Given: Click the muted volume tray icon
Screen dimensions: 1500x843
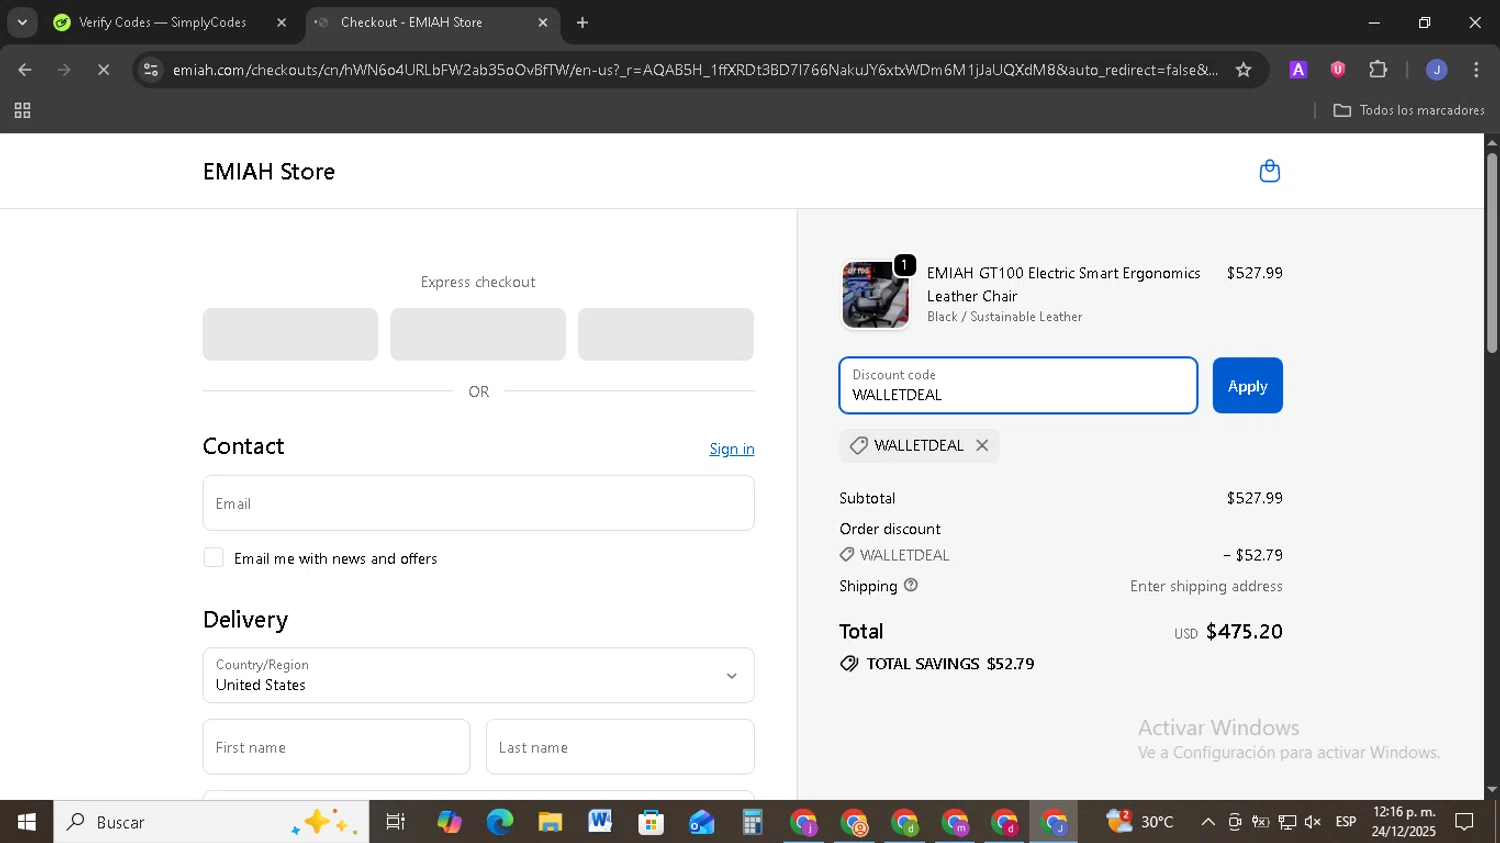Looking at the screenshot, I should (x=1313, y=822).
